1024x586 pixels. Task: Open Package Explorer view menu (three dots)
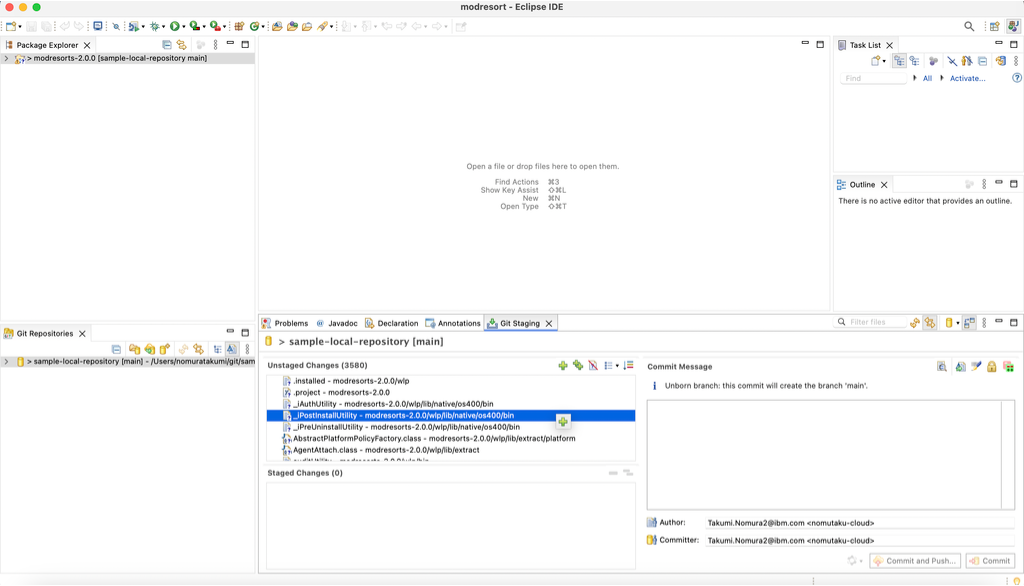(x=216, y=45)
